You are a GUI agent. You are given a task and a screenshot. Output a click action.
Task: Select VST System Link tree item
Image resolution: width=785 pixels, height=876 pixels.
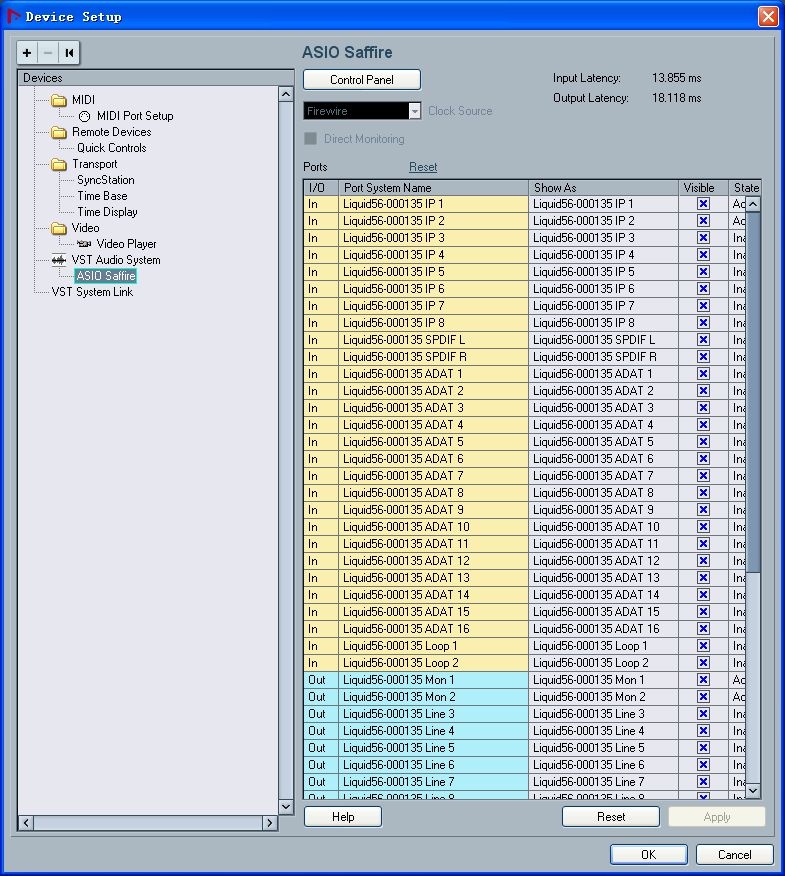pos(92,292)
